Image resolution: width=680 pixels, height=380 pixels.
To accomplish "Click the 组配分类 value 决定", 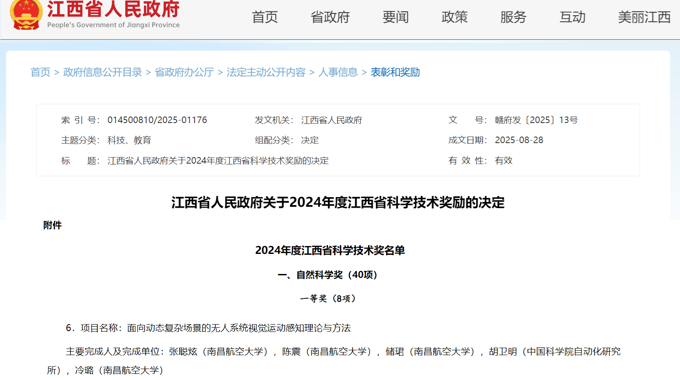I will coord(310,140).
